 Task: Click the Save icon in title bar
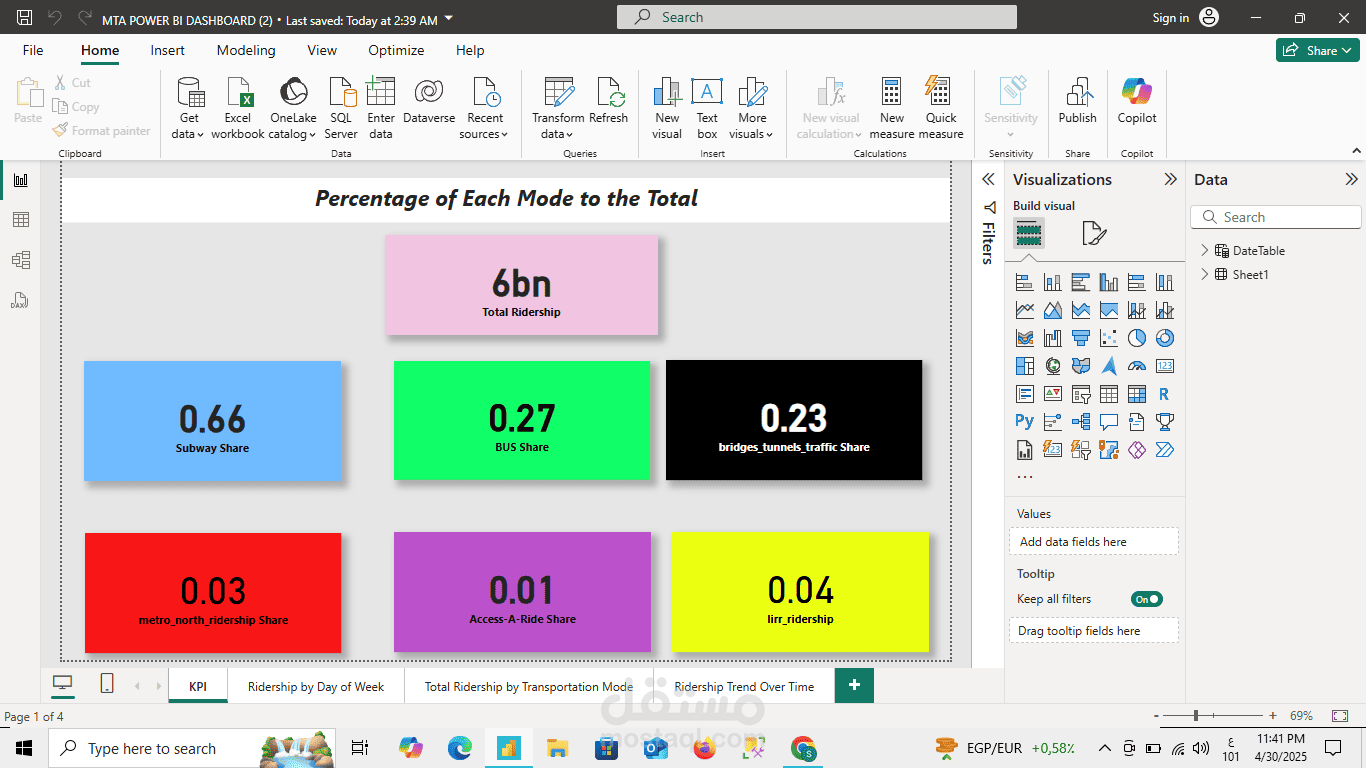tap(24, 18)
